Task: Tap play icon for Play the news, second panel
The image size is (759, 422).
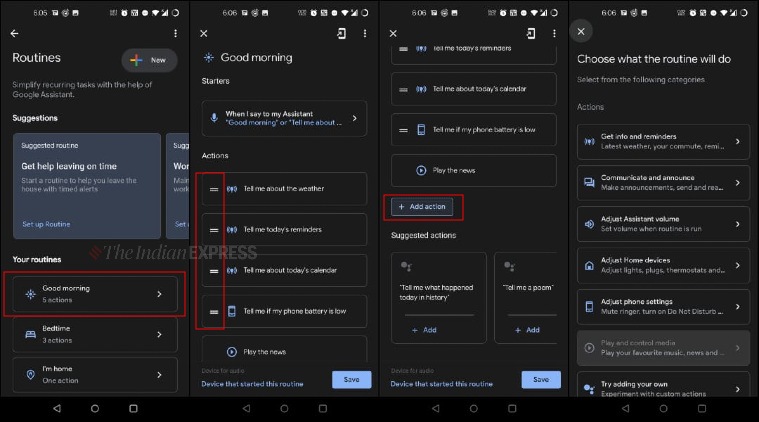Action: [x=232, y=352]
